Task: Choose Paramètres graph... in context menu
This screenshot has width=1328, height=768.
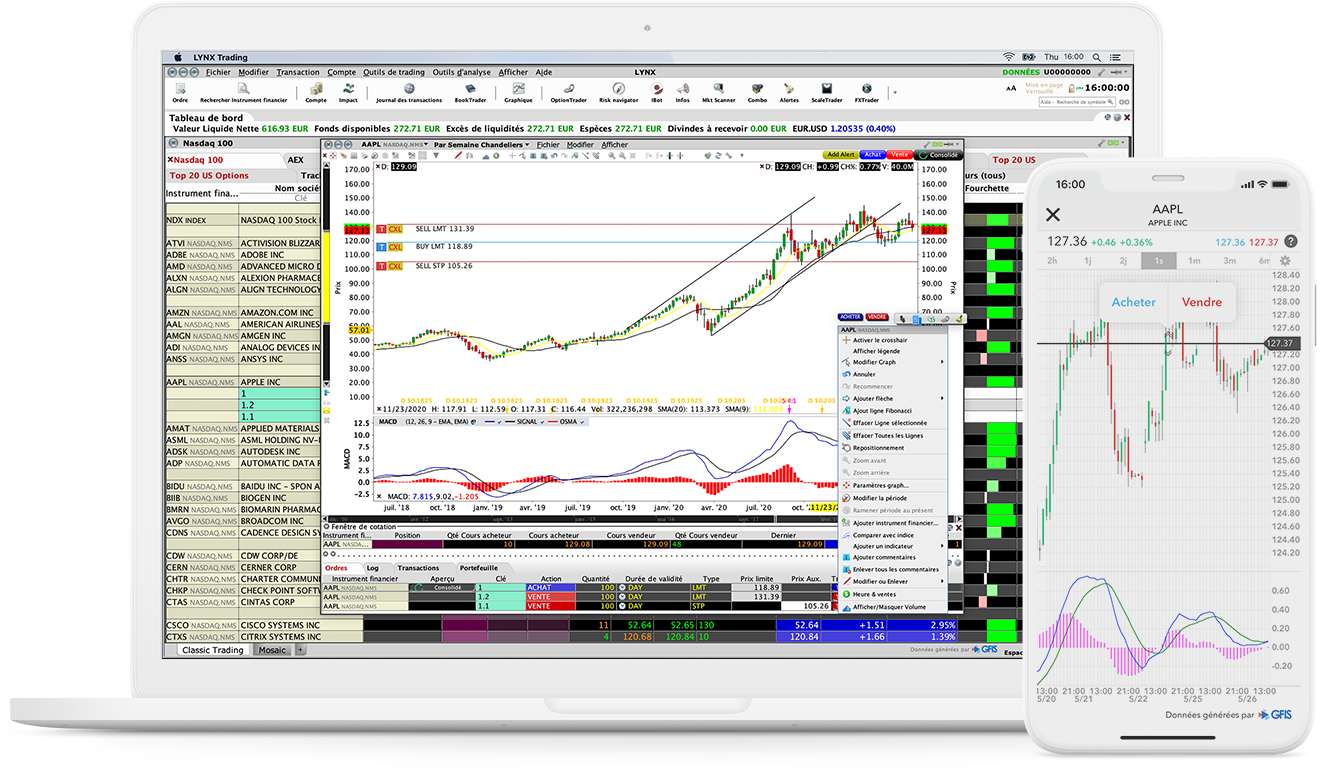Action: click(x=895, y=485)
